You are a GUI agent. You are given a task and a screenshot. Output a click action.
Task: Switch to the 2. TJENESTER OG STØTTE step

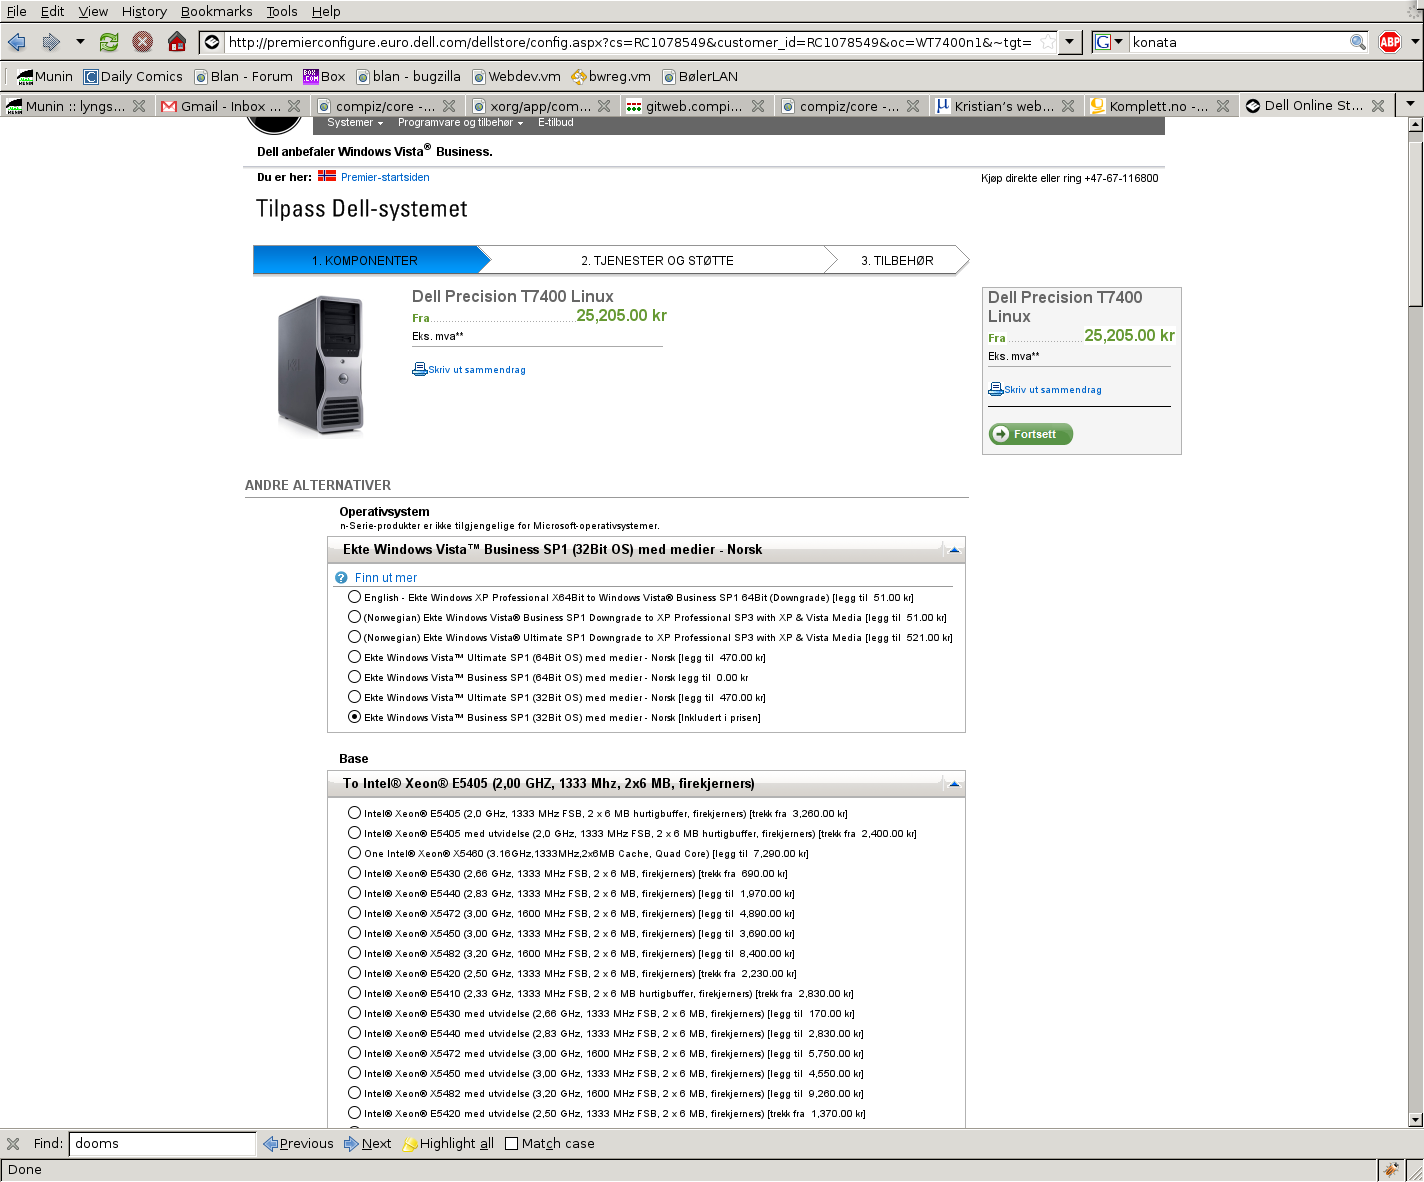pyautogui.click(x=658, y=260)
